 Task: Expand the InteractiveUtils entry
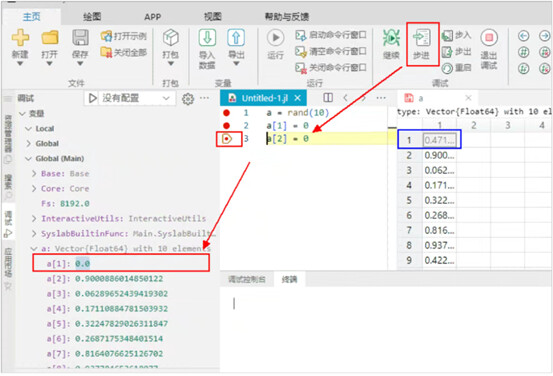(x=34, y=219)
